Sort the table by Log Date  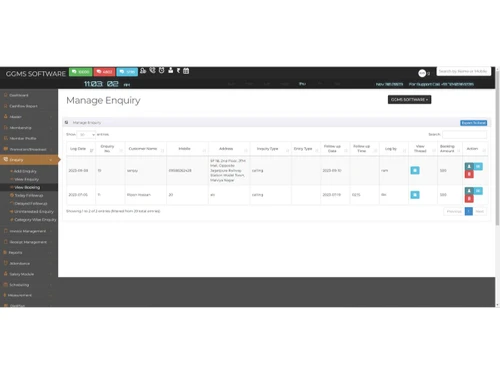coord(81,149)
